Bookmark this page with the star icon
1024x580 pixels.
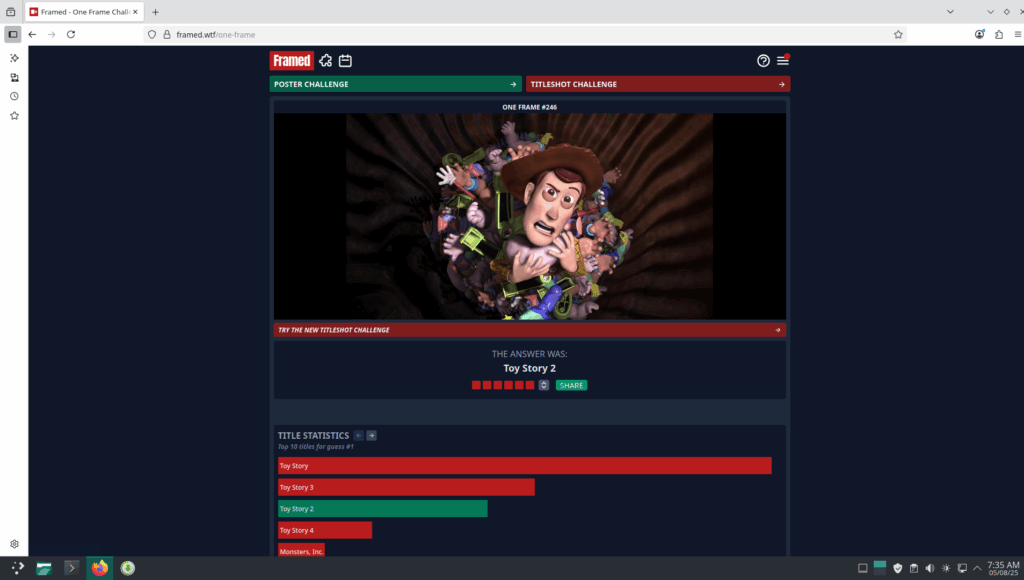898,34
